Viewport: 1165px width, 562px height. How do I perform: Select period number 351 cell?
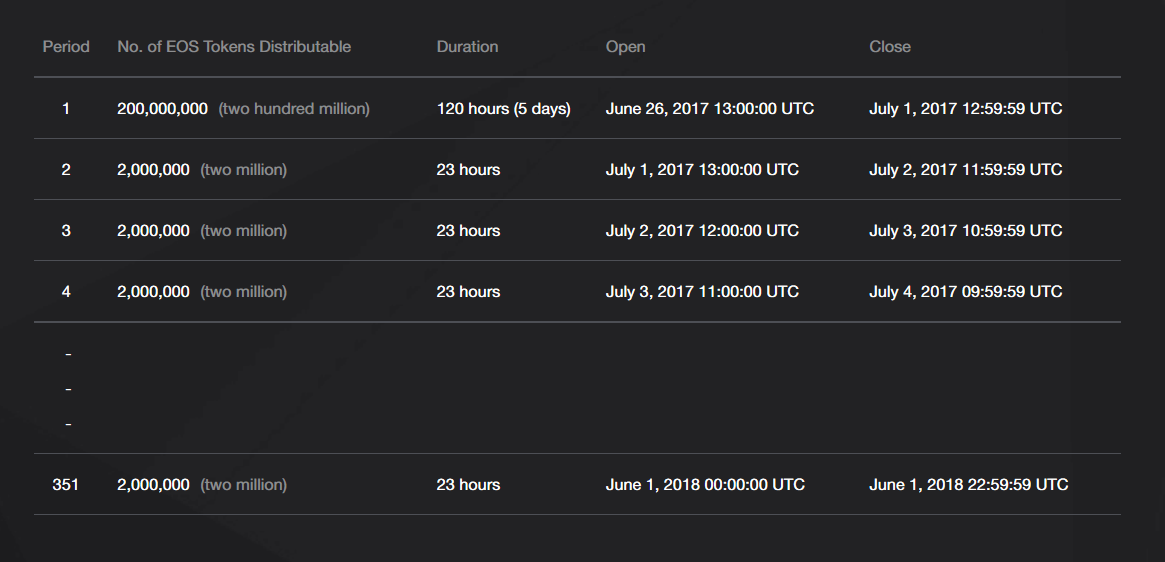[x=65, y=485]
